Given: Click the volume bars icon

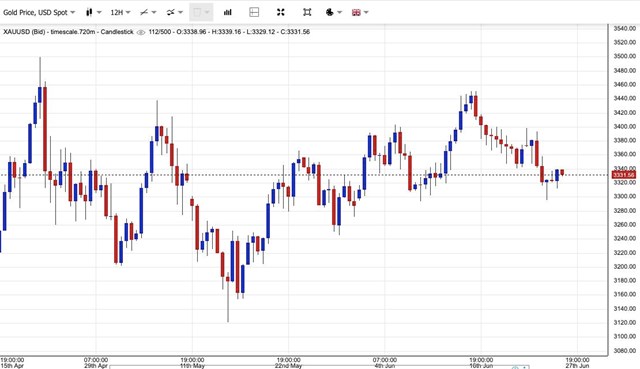Looking at the screenshot, I should [228, 13].
